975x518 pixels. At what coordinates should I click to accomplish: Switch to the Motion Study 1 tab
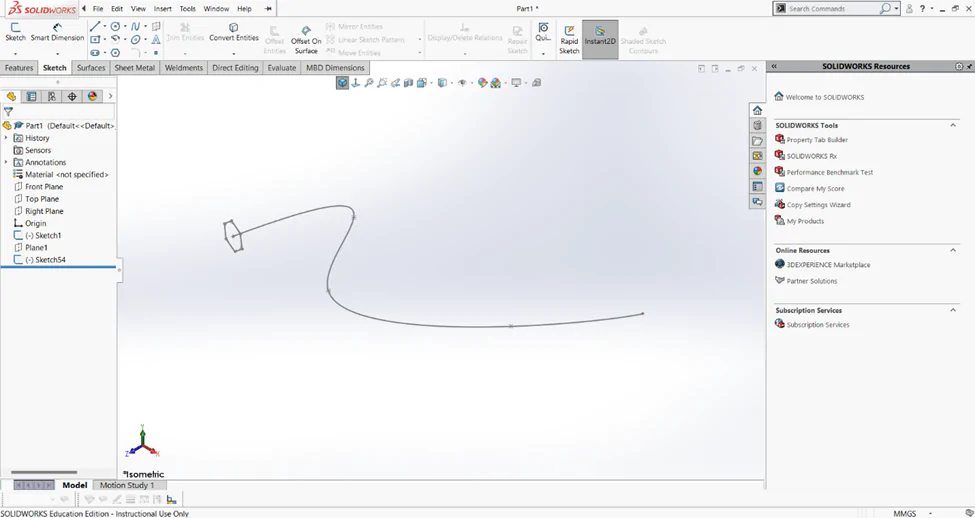click(127, 485)
